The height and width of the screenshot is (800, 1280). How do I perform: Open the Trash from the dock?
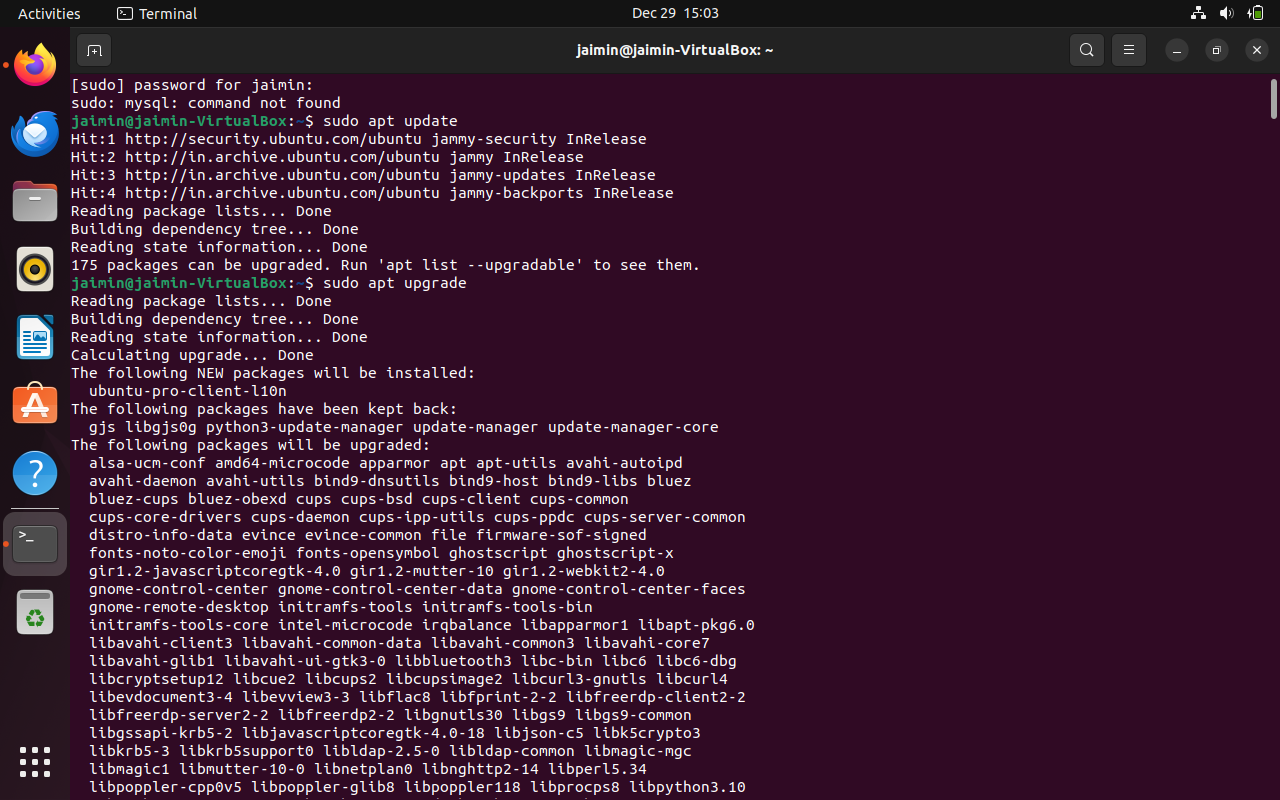34,612
